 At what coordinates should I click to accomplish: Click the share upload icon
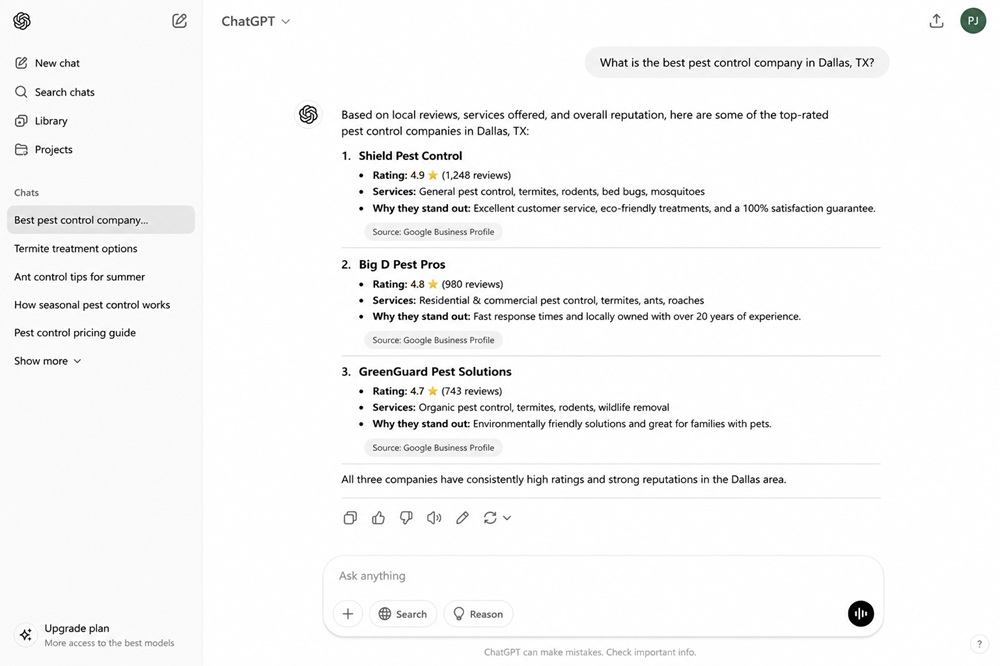[936, 21]
